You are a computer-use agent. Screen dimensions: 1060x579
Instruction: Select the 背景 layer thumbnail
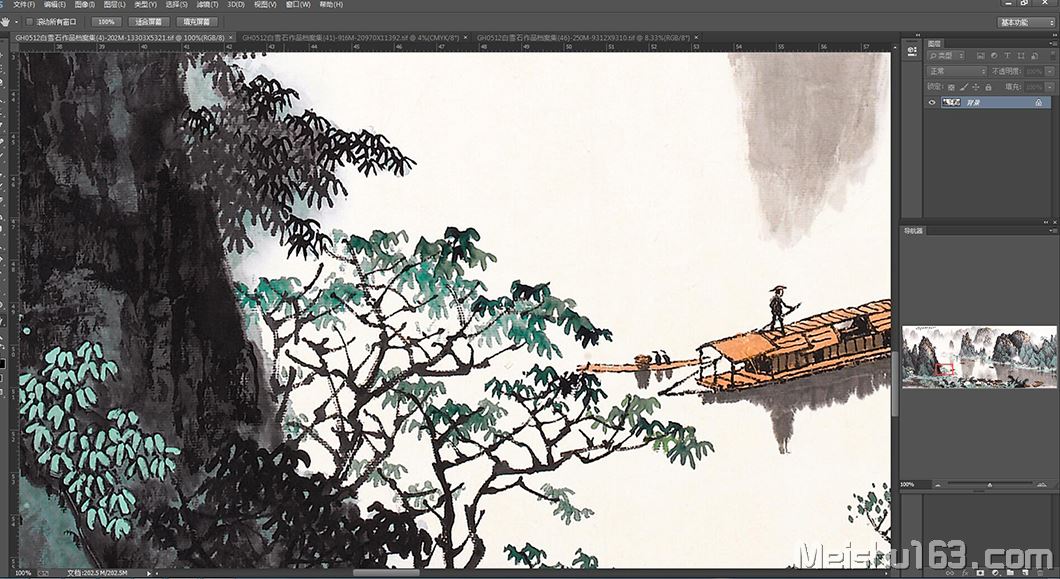point(951,103)
